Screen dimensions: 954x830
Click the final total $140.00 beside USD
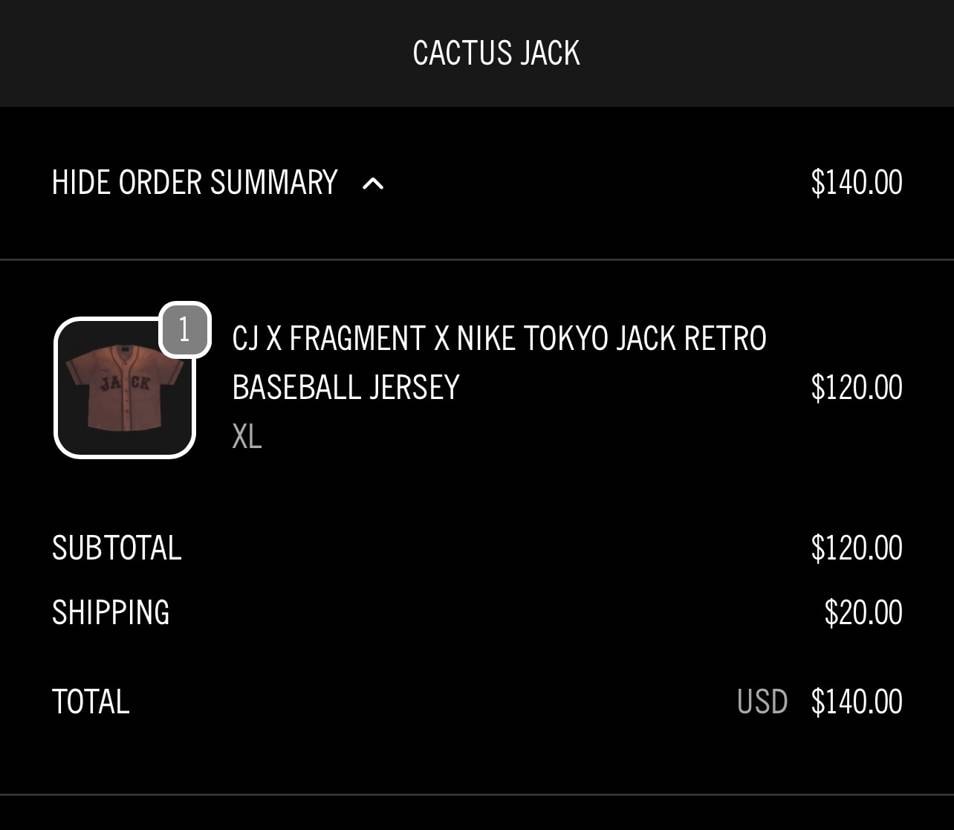[x=856, y=702]
